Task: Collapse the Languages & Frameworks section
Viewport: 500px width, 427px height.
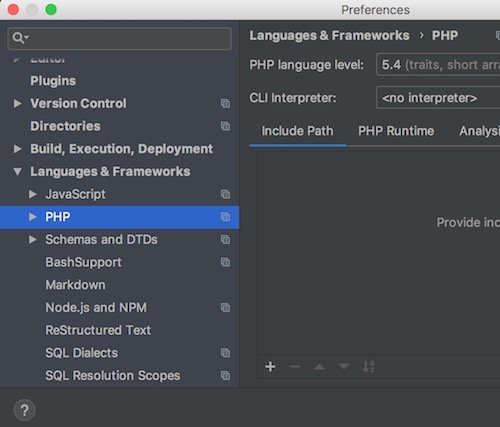Action: tap(17, 172)
